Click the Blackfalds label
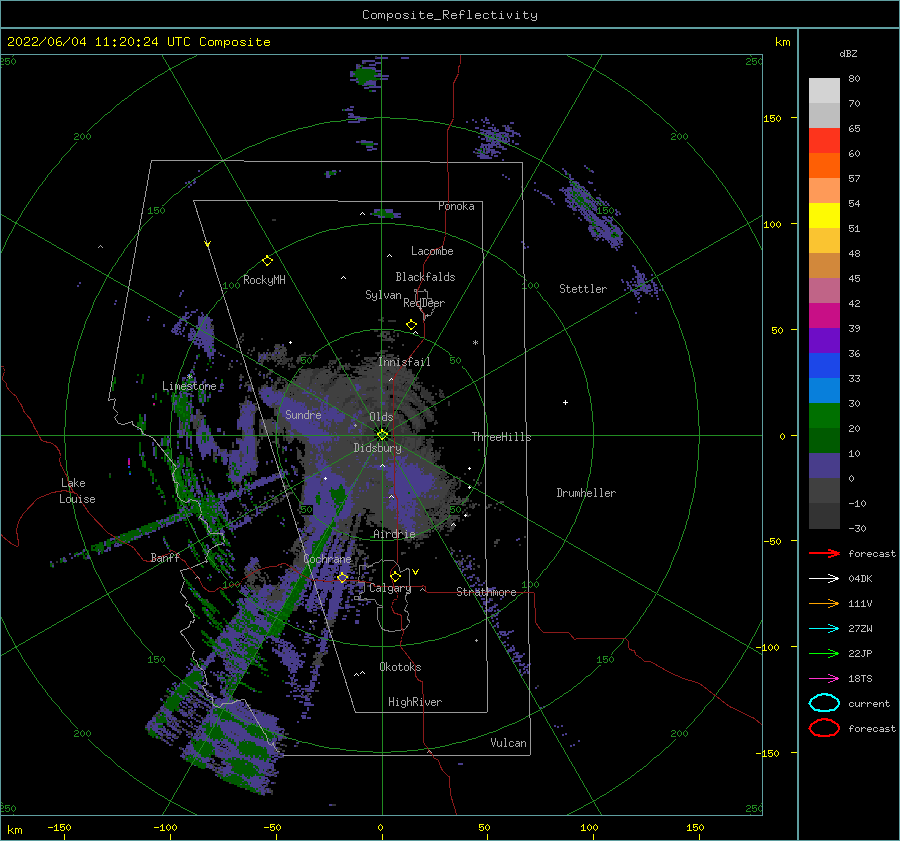Image resolution: width=900 pixels, height=841 pixels. click(x=425, y=277)
